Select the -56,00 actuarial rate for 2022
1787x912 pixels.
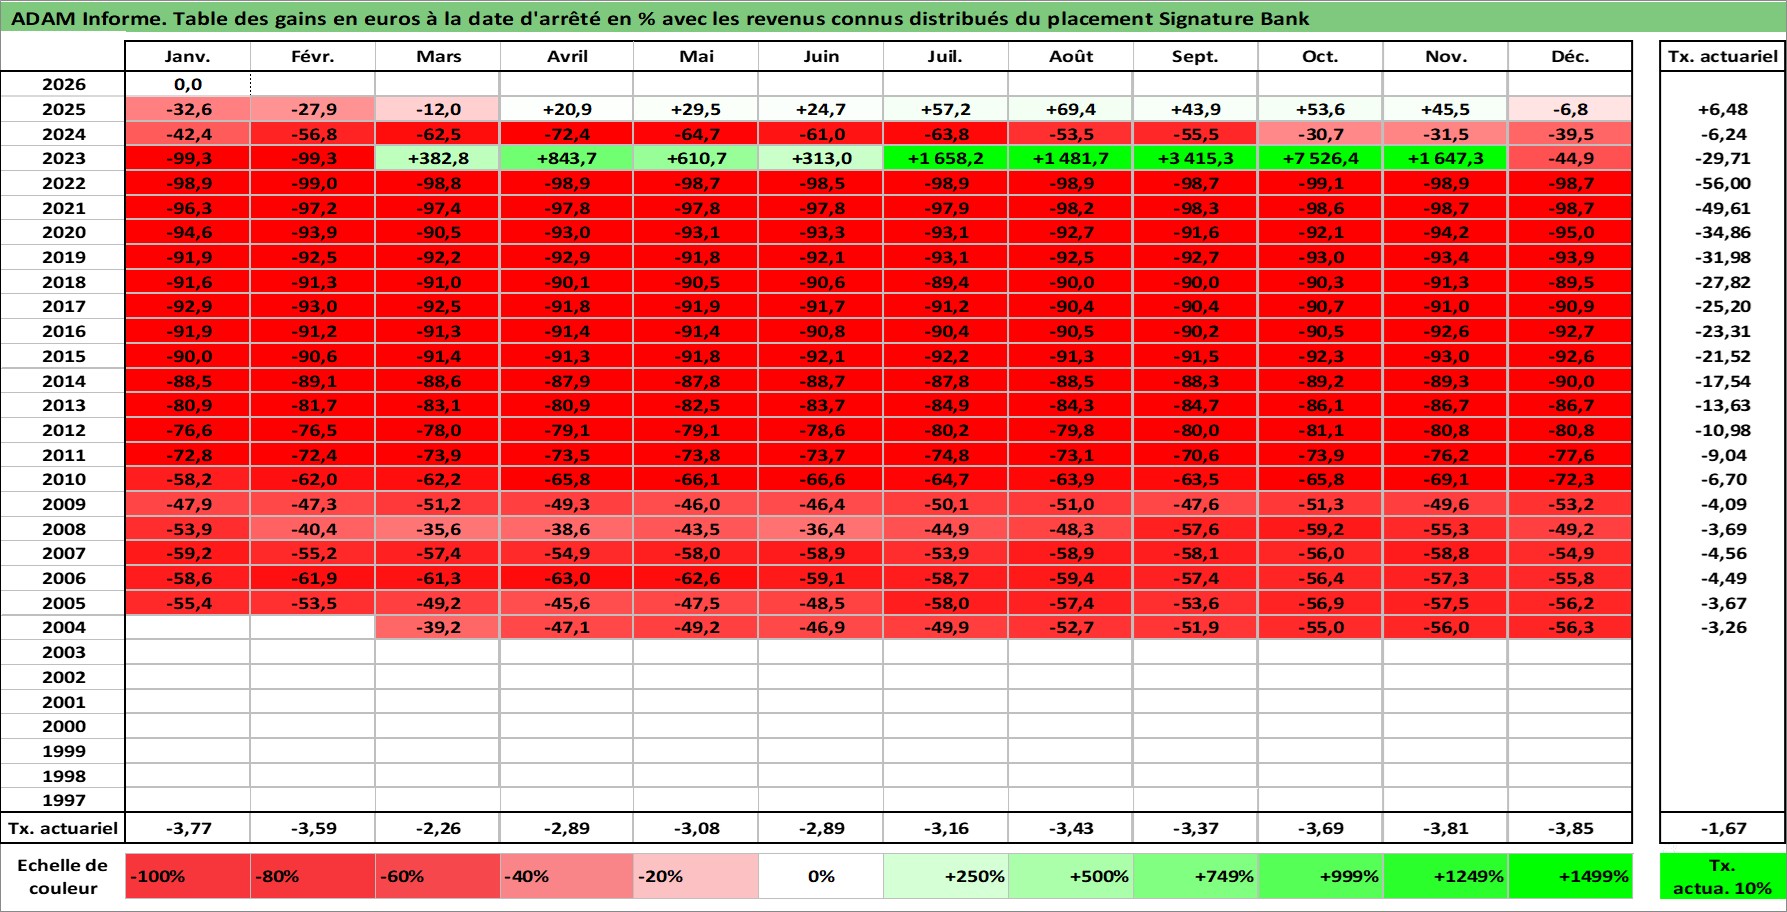[1722, 183]
